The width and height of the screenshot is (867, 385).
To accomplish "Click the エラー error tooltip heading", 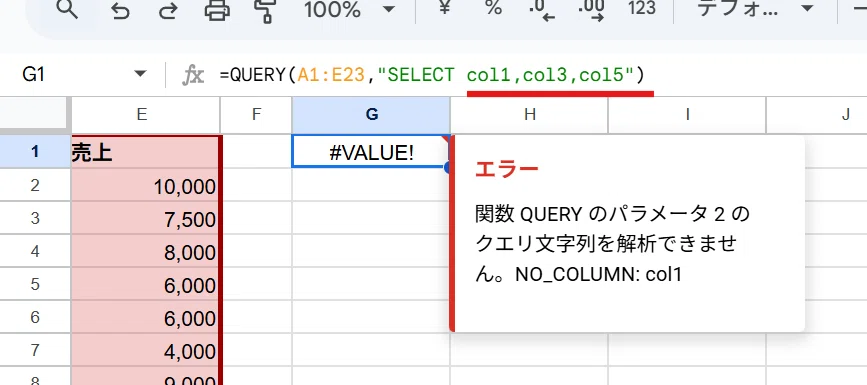I will [506, 169].
